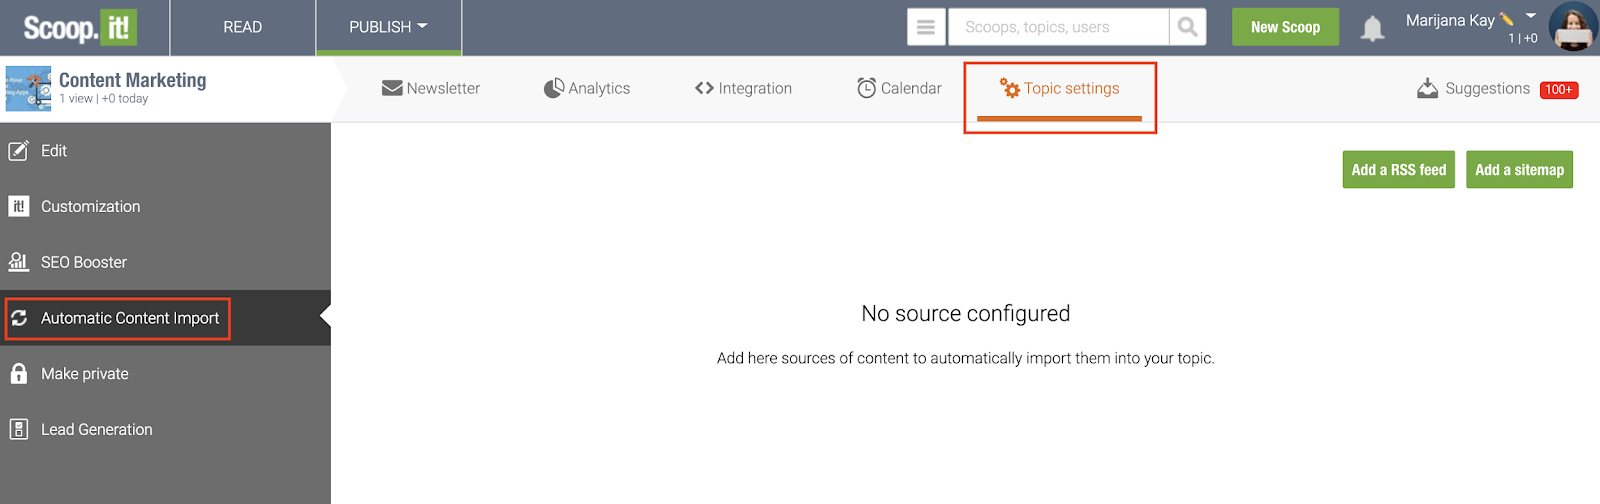This screenshot has height=504, width=1600.
Task: Click the SEO Booster chart icon
Action: (x=18, y=262)
